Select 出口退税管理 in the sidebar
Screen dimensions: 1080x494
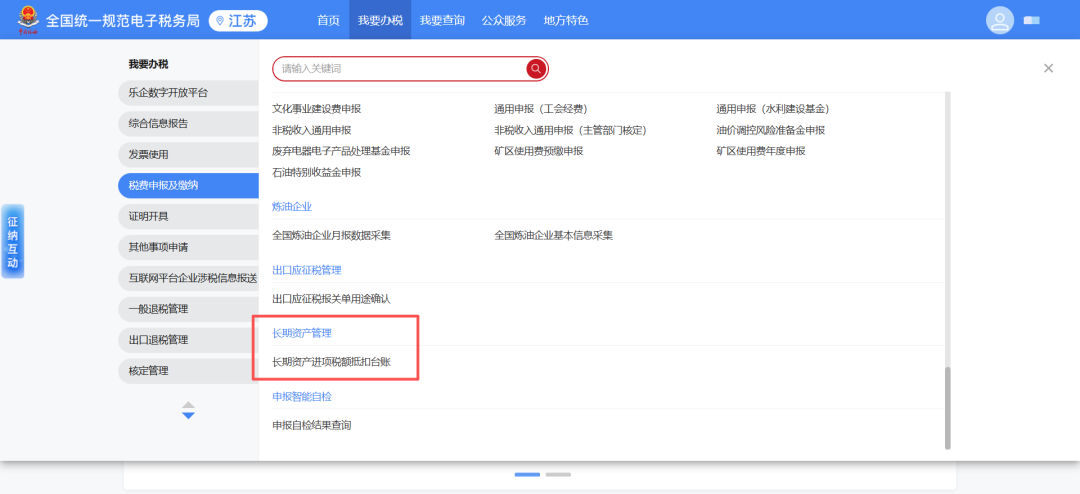[158, 340]
